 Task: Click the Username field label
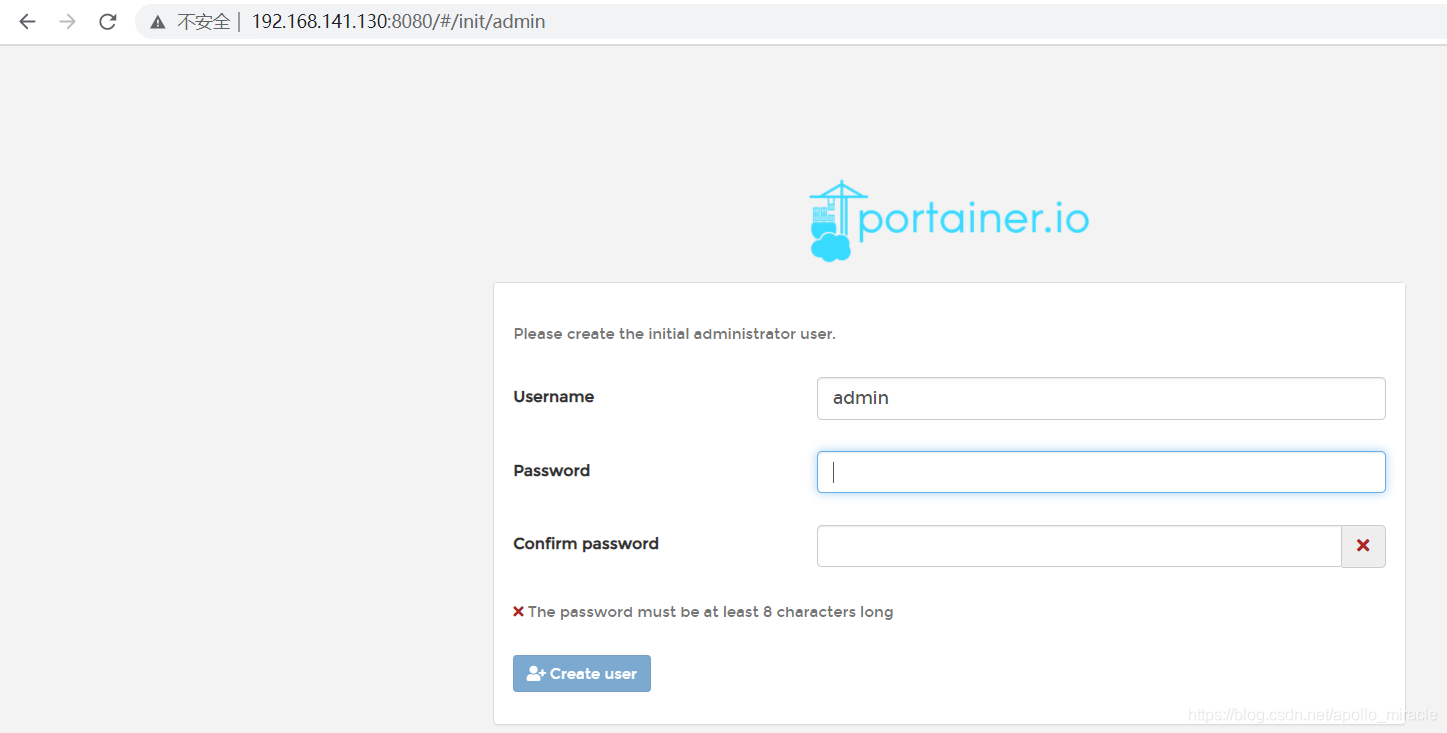[x=553, y=397]
